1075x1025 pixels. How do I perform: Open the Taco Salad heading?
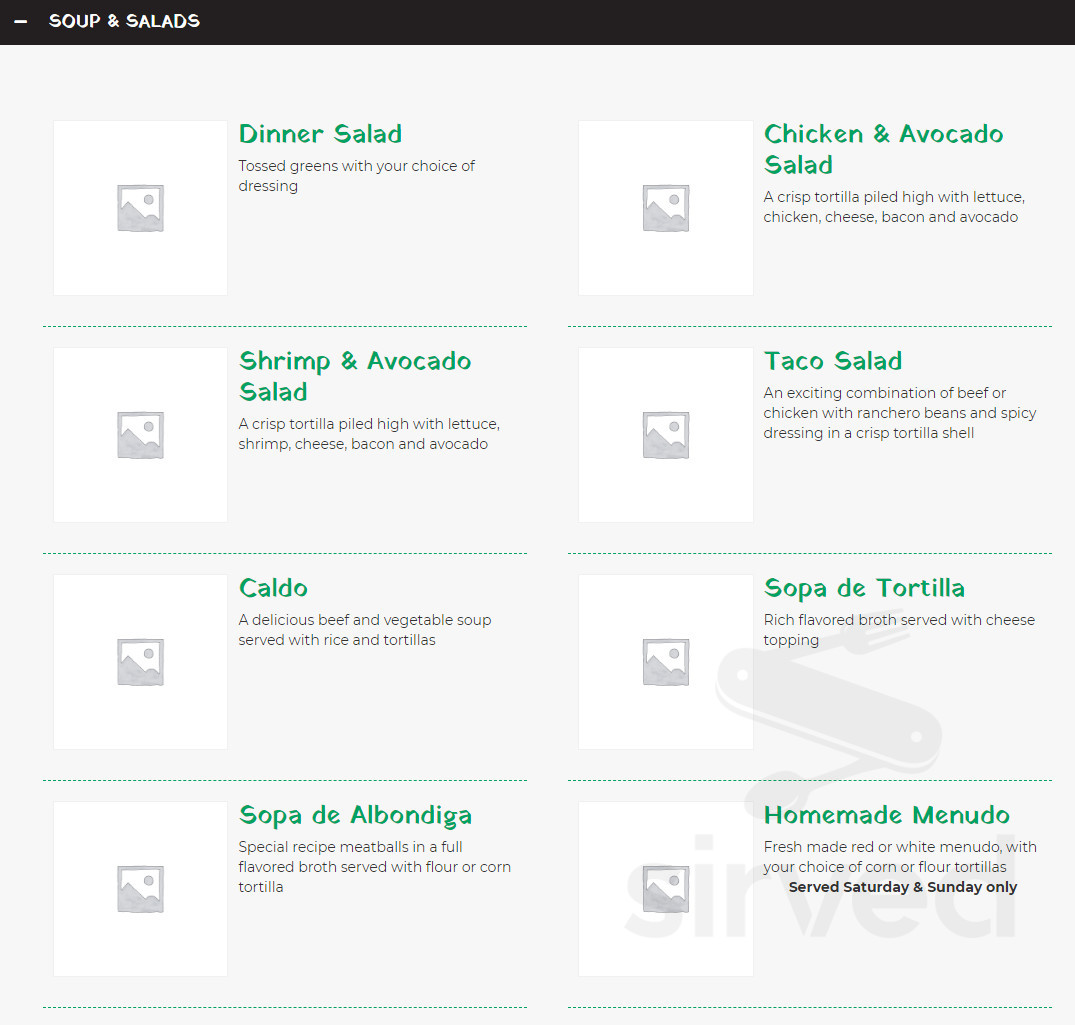(x=832, y=361)
